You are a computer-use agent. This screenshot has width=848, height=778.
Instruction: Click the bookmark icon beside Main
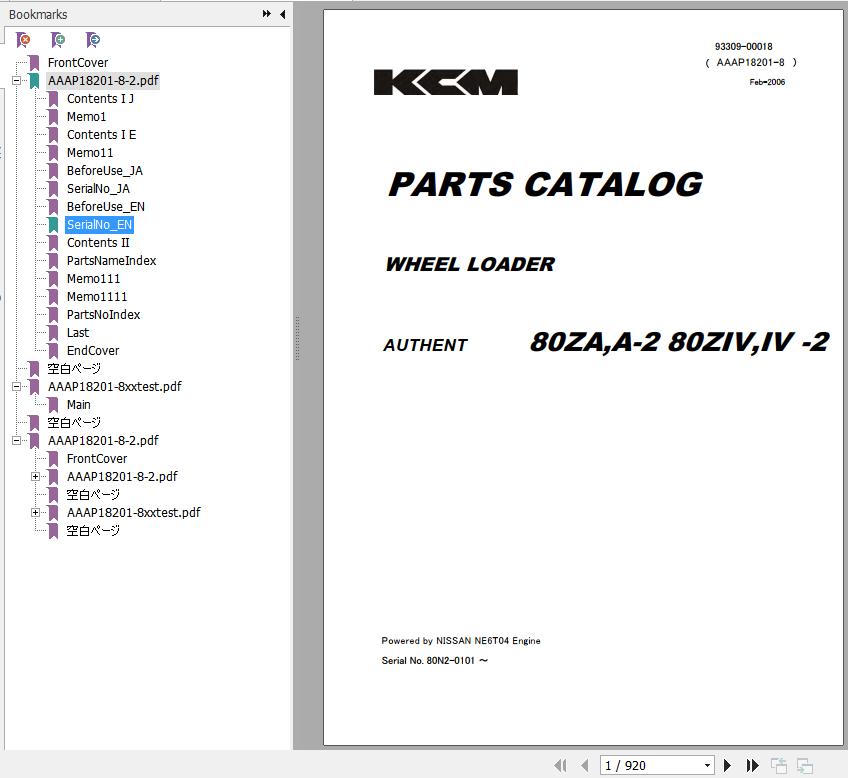[53, 405]
